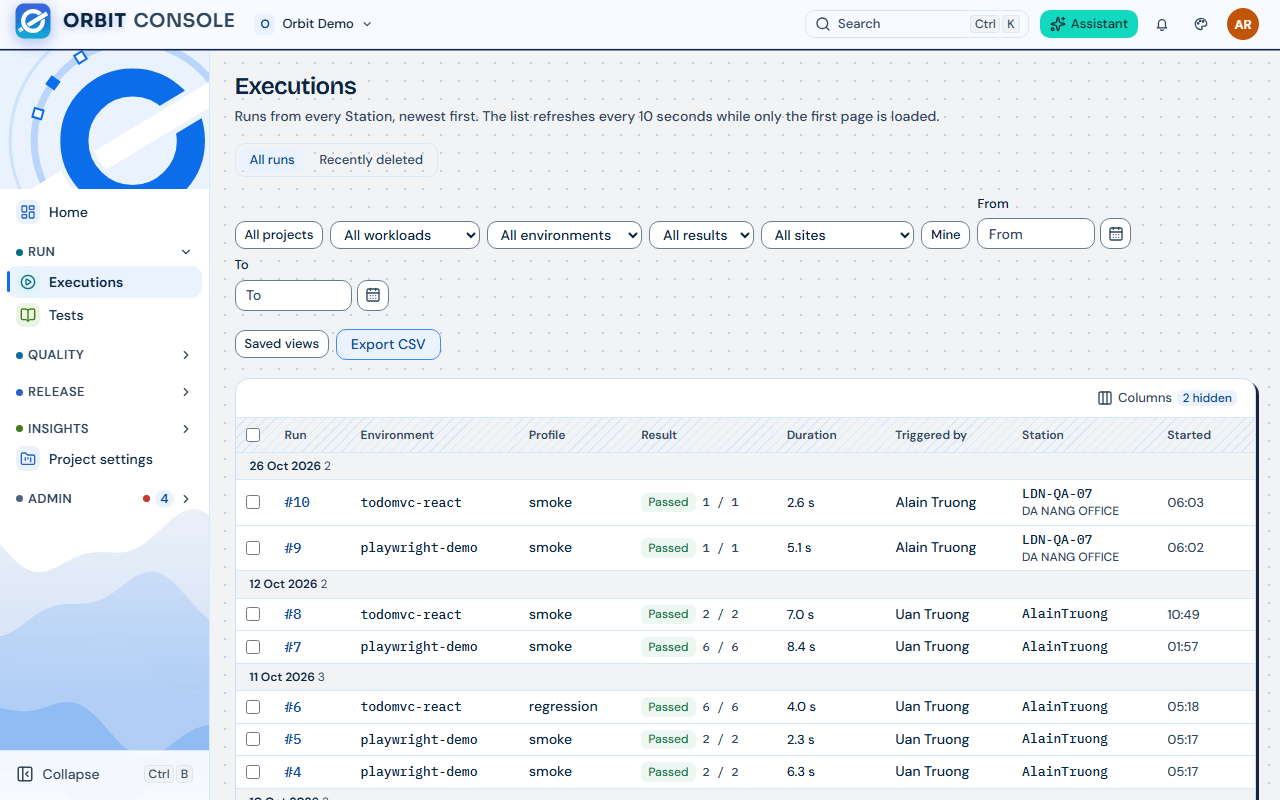Check the box for run #8

point(253,614)
